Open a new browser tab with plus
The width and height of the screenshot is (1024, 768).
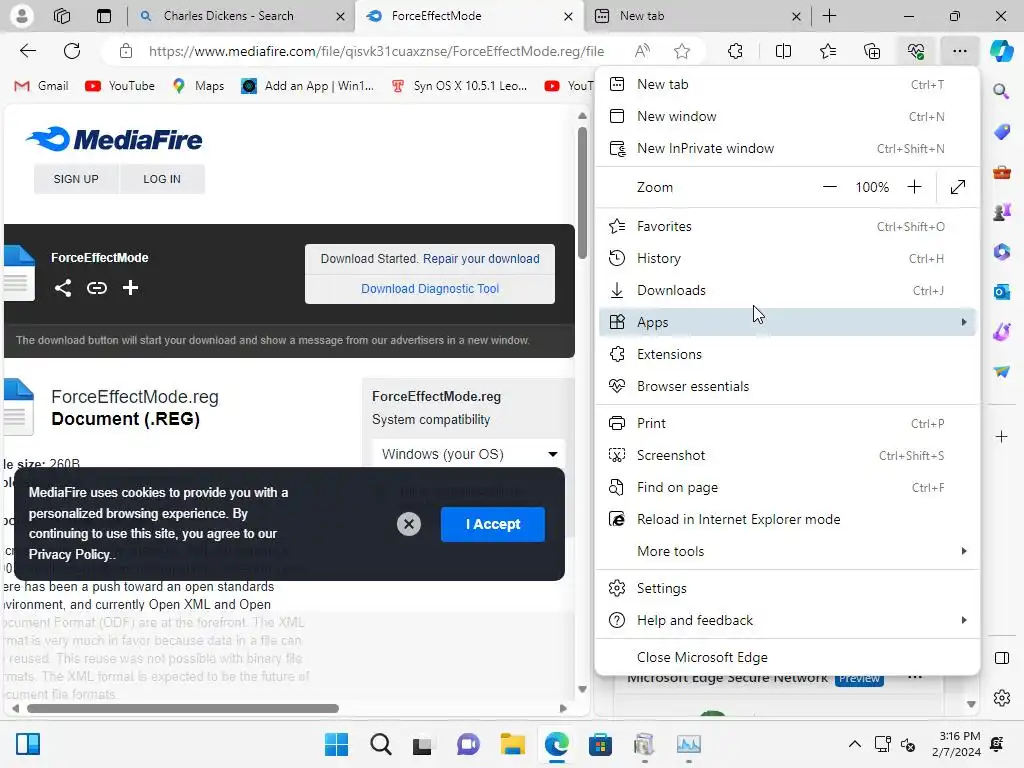click(829, 16)
